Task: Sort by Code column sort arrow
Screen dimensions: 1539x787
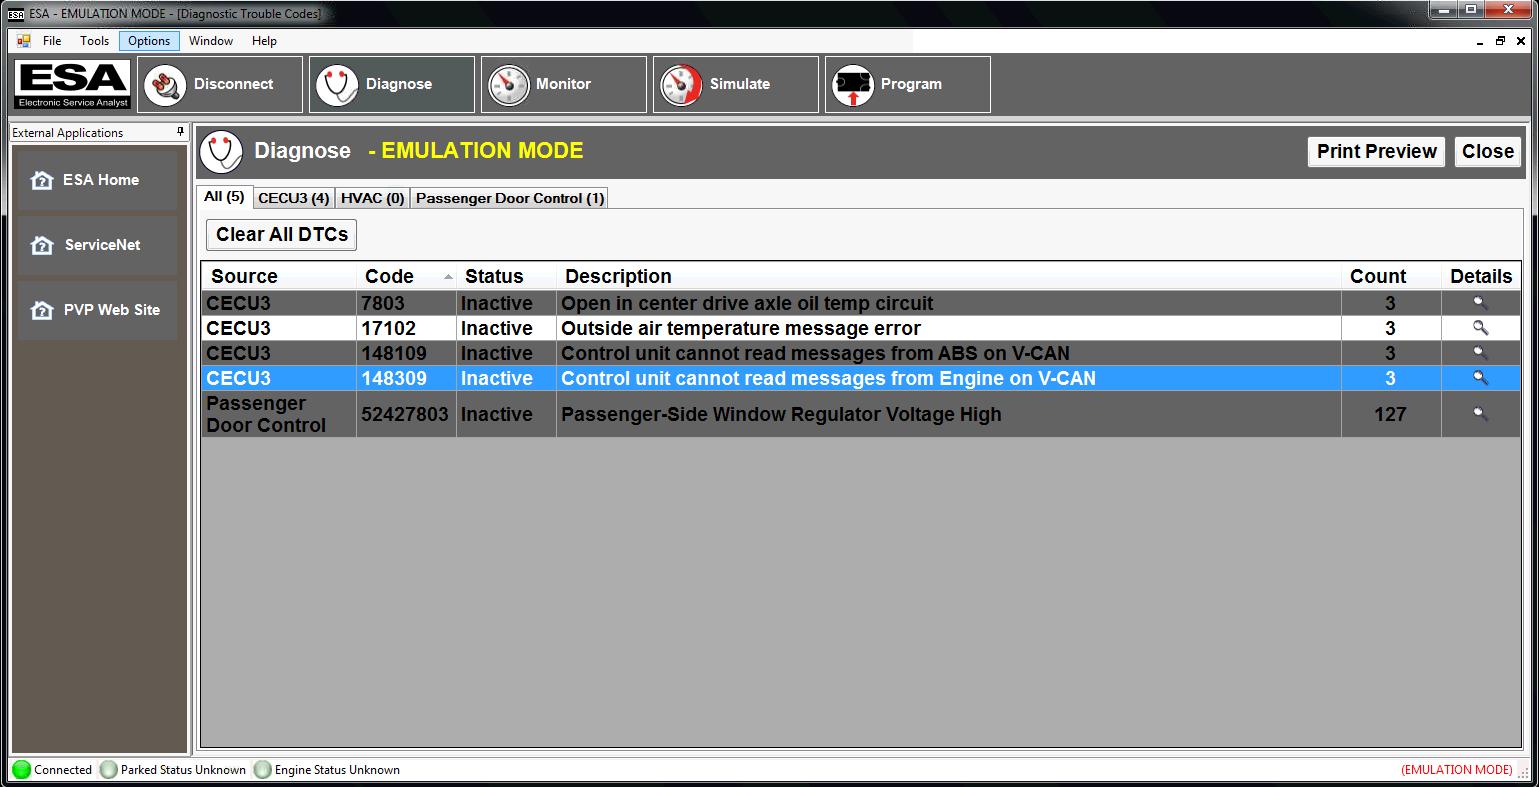Action: pos(448,277)
